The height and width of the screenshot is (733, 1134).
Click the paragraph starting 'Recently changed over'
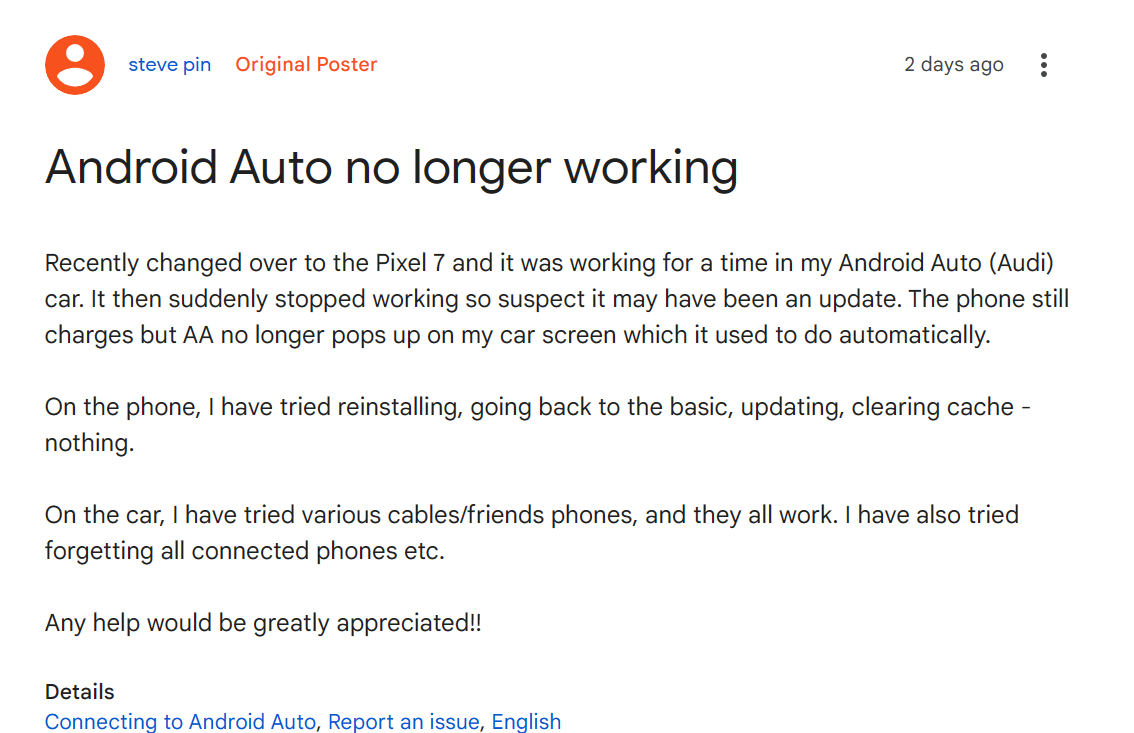point(557,299)
